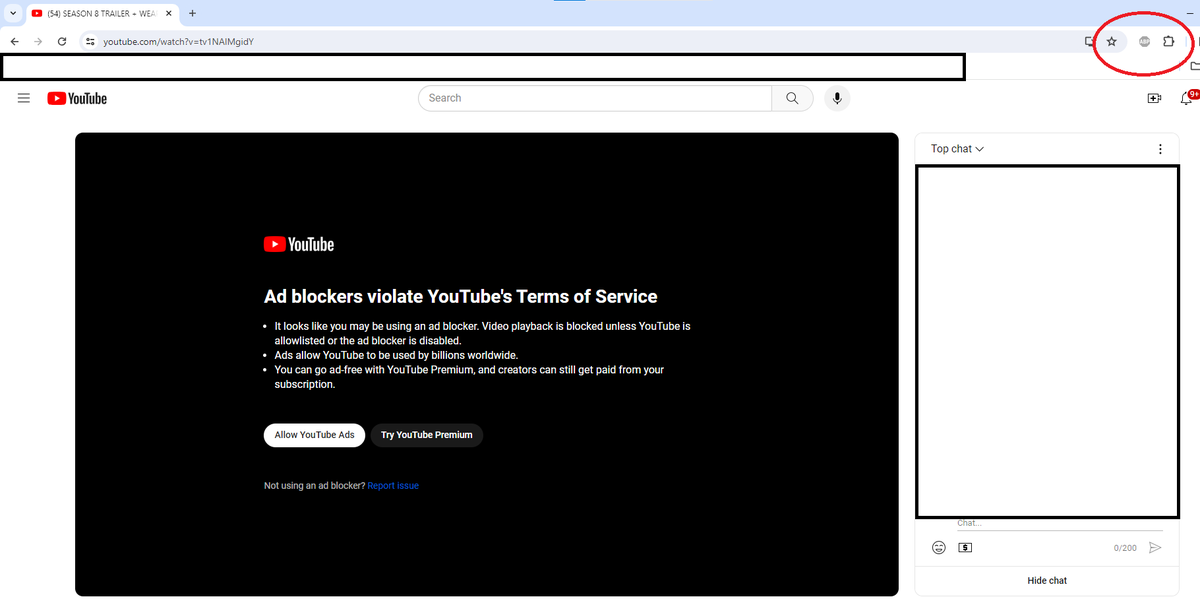The height and width of the screenshot is (599, 1200).
Task: Click the 'Ad blockers violate YouTube's Terms of Service' heading
Action: tap(461, 297)
